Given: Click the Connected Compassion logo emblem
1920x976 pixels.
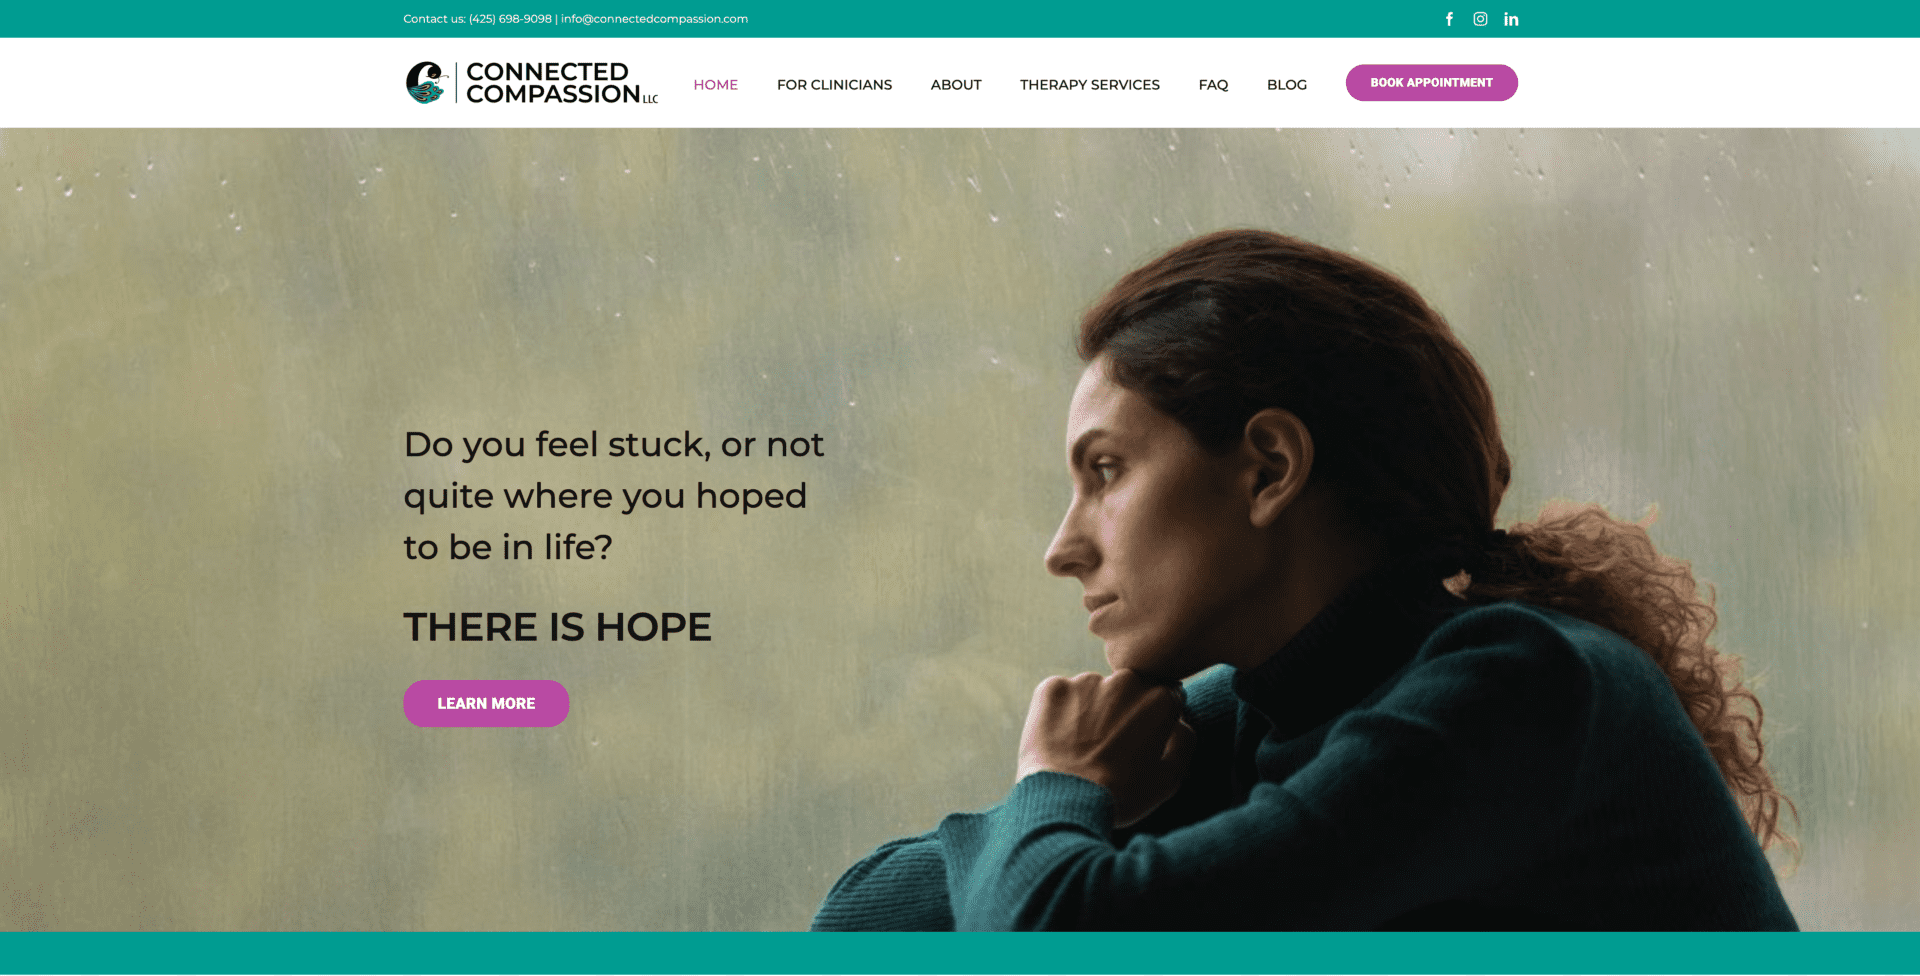Looking at the screenshot, I should (x=427, y=83).
